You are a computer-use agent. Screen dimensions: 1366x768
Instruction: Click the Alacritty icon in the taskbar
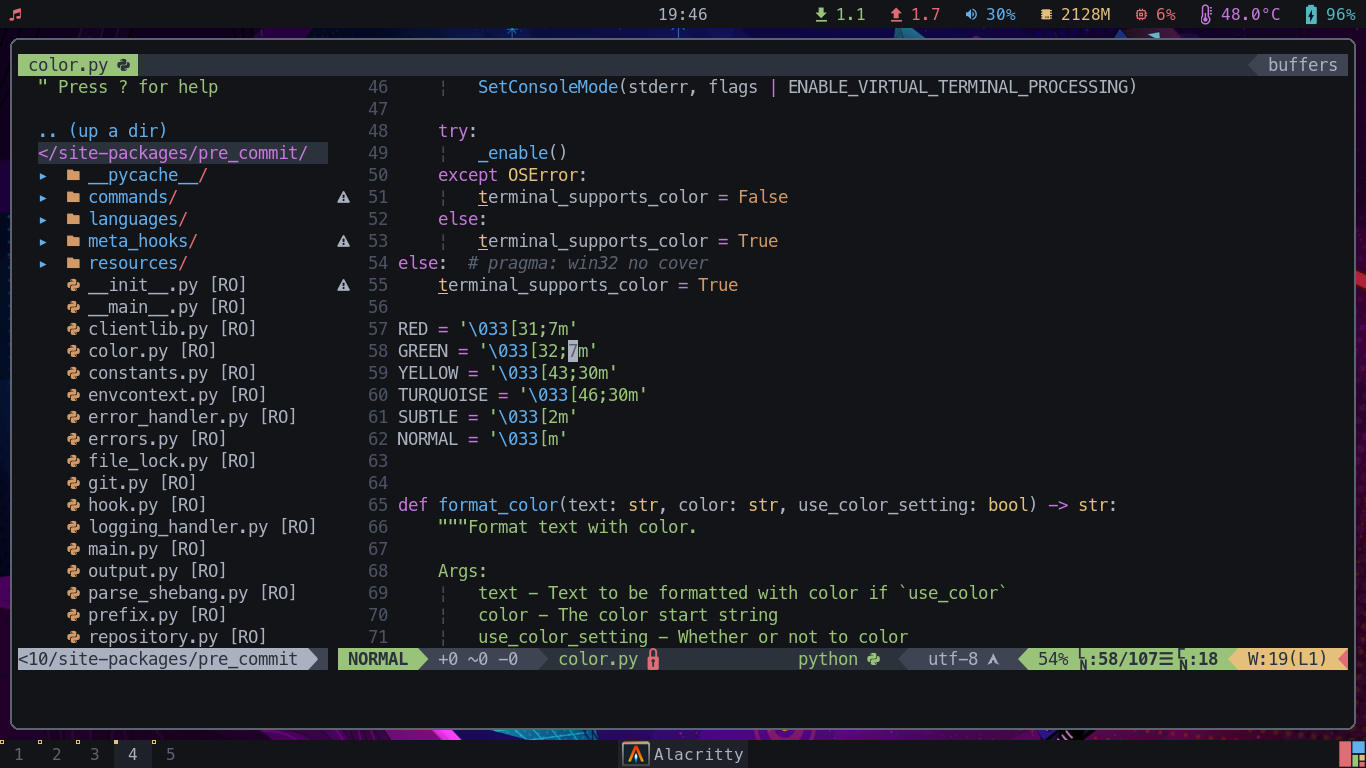[637, 754]
